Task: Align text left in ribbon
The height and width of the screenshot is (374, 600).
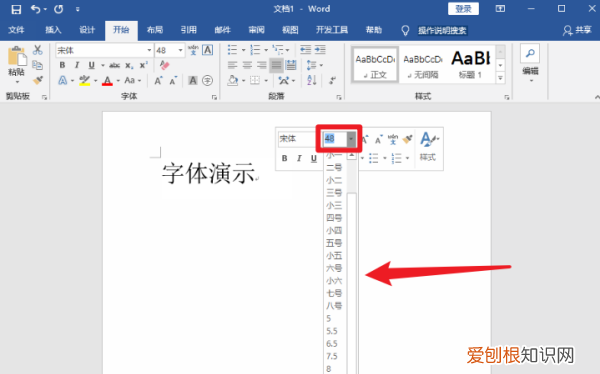Action: [232, 65]
